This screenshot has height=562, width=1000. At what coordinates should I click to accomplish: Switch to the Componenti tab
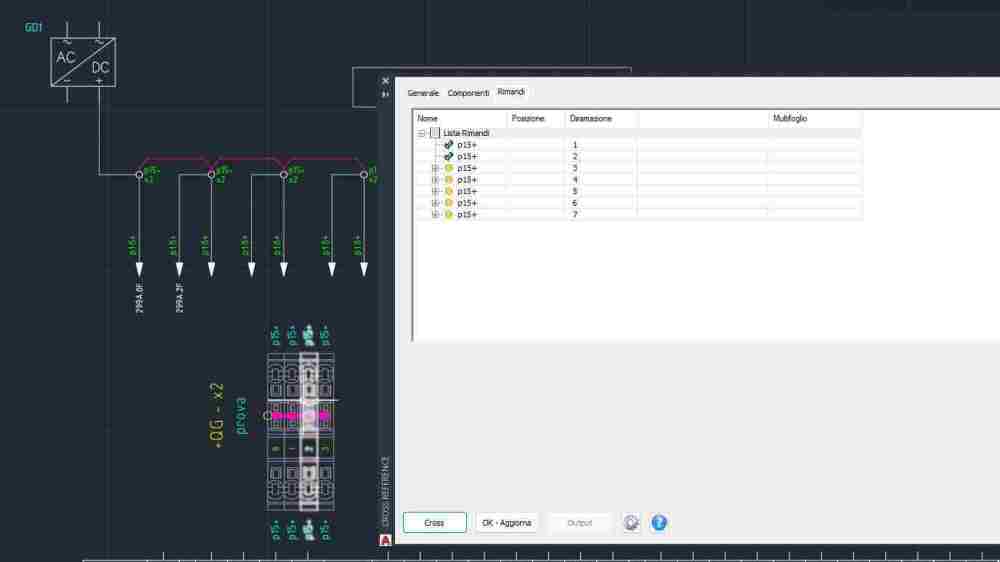point(468,93)
